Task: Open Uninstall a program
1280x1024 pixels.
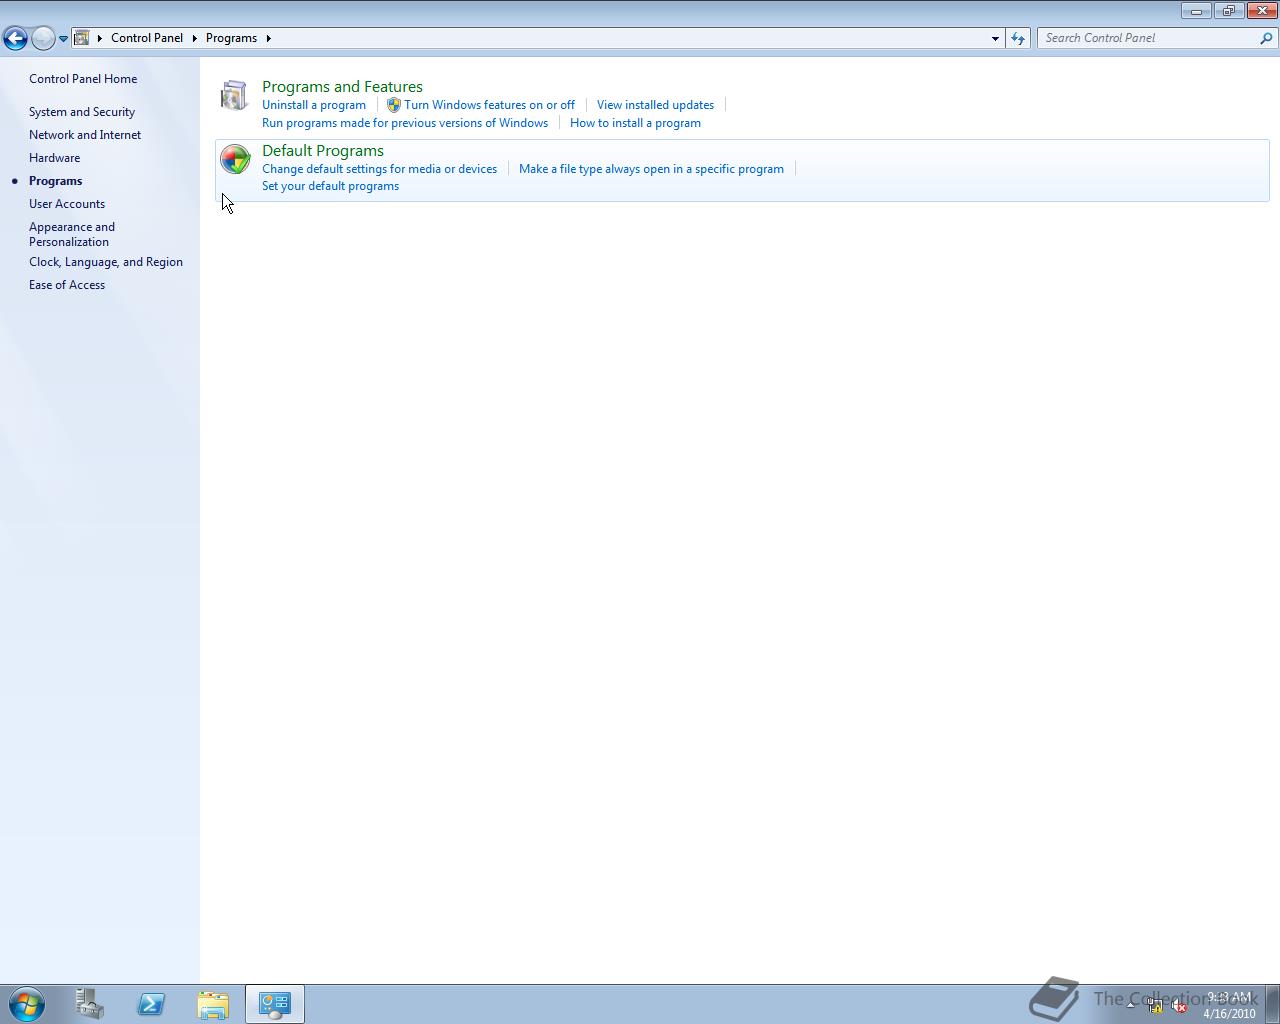Action: 314,105
